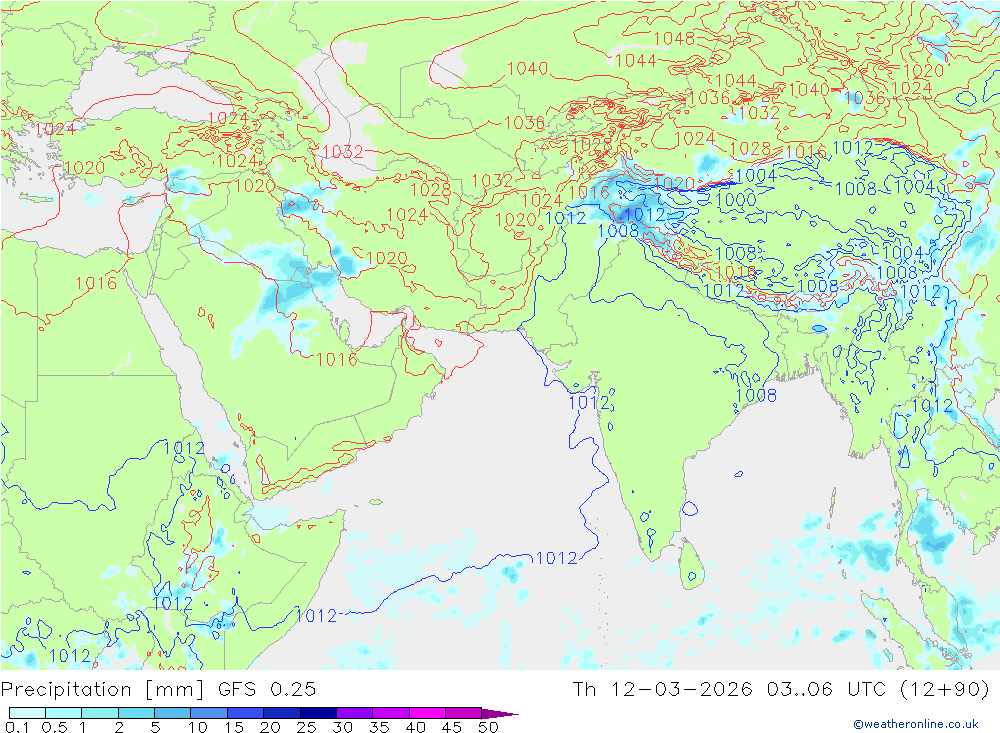Click the 'Th 12-03-2026 03..06 UTC (12+90)' timestamp
This screenshot has height=733, width=1000.
(781, 690)
